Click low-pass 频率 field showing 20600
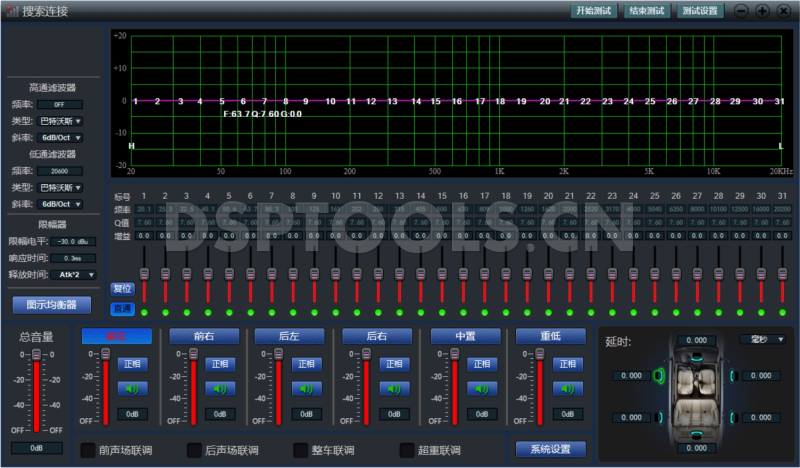 point(60,171)
